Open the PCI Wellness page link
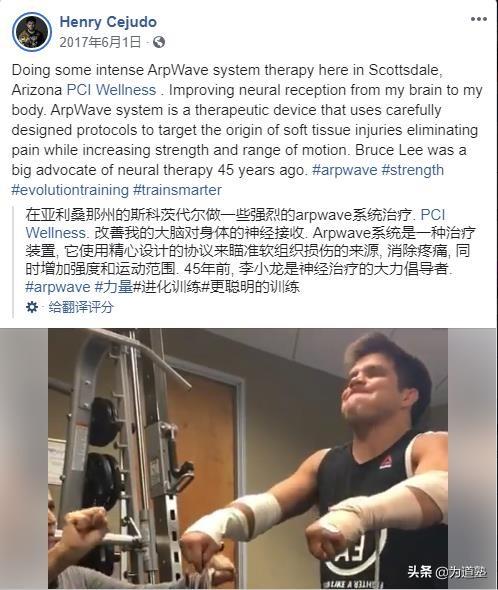This screenshot has width=498, height=590. (111, 90)
